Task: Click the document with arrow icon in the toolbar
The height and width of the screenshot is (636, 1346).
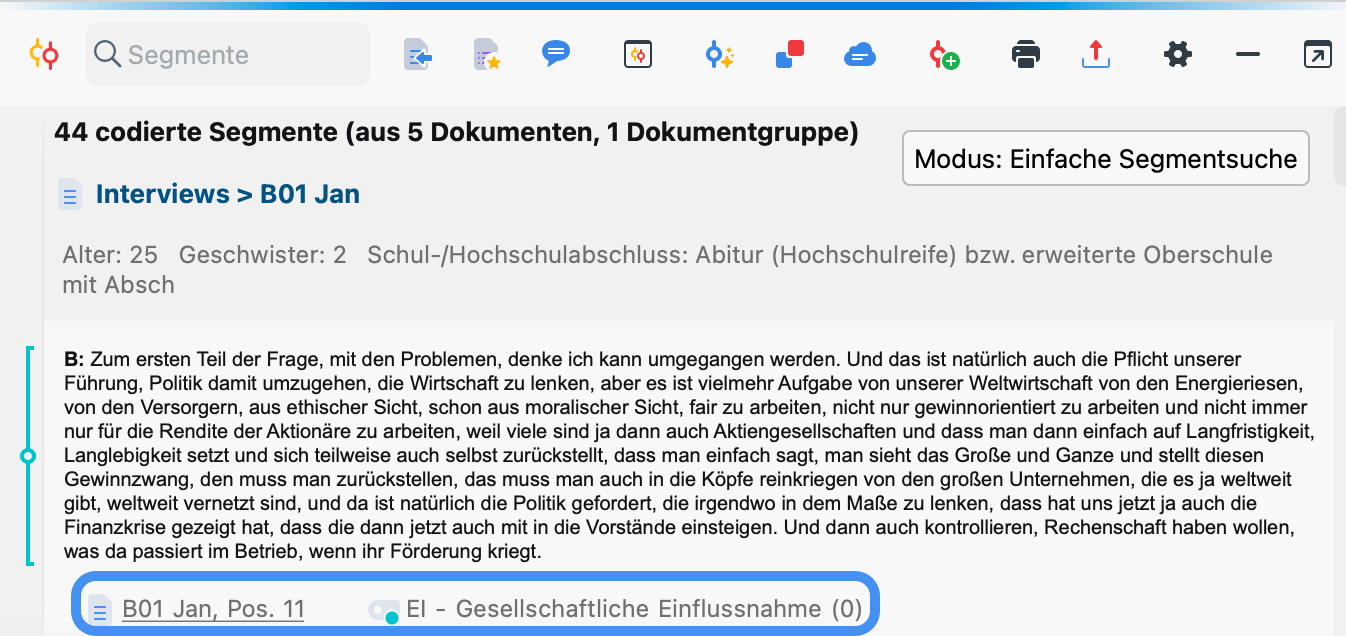Action: tap(418, 54)
